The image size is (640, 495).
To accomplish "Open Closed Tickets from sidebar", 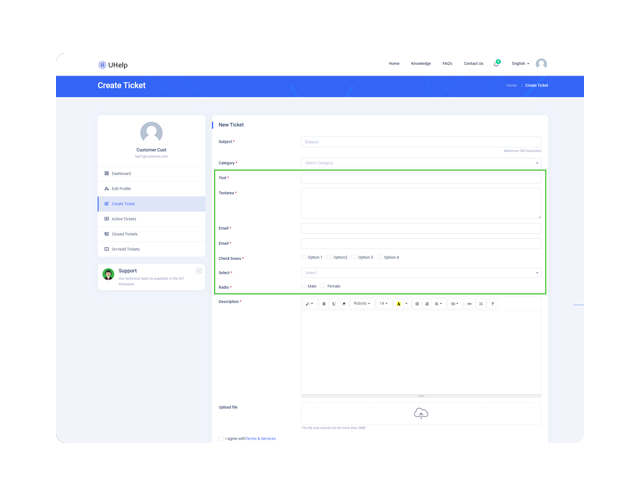I will 151,234.
